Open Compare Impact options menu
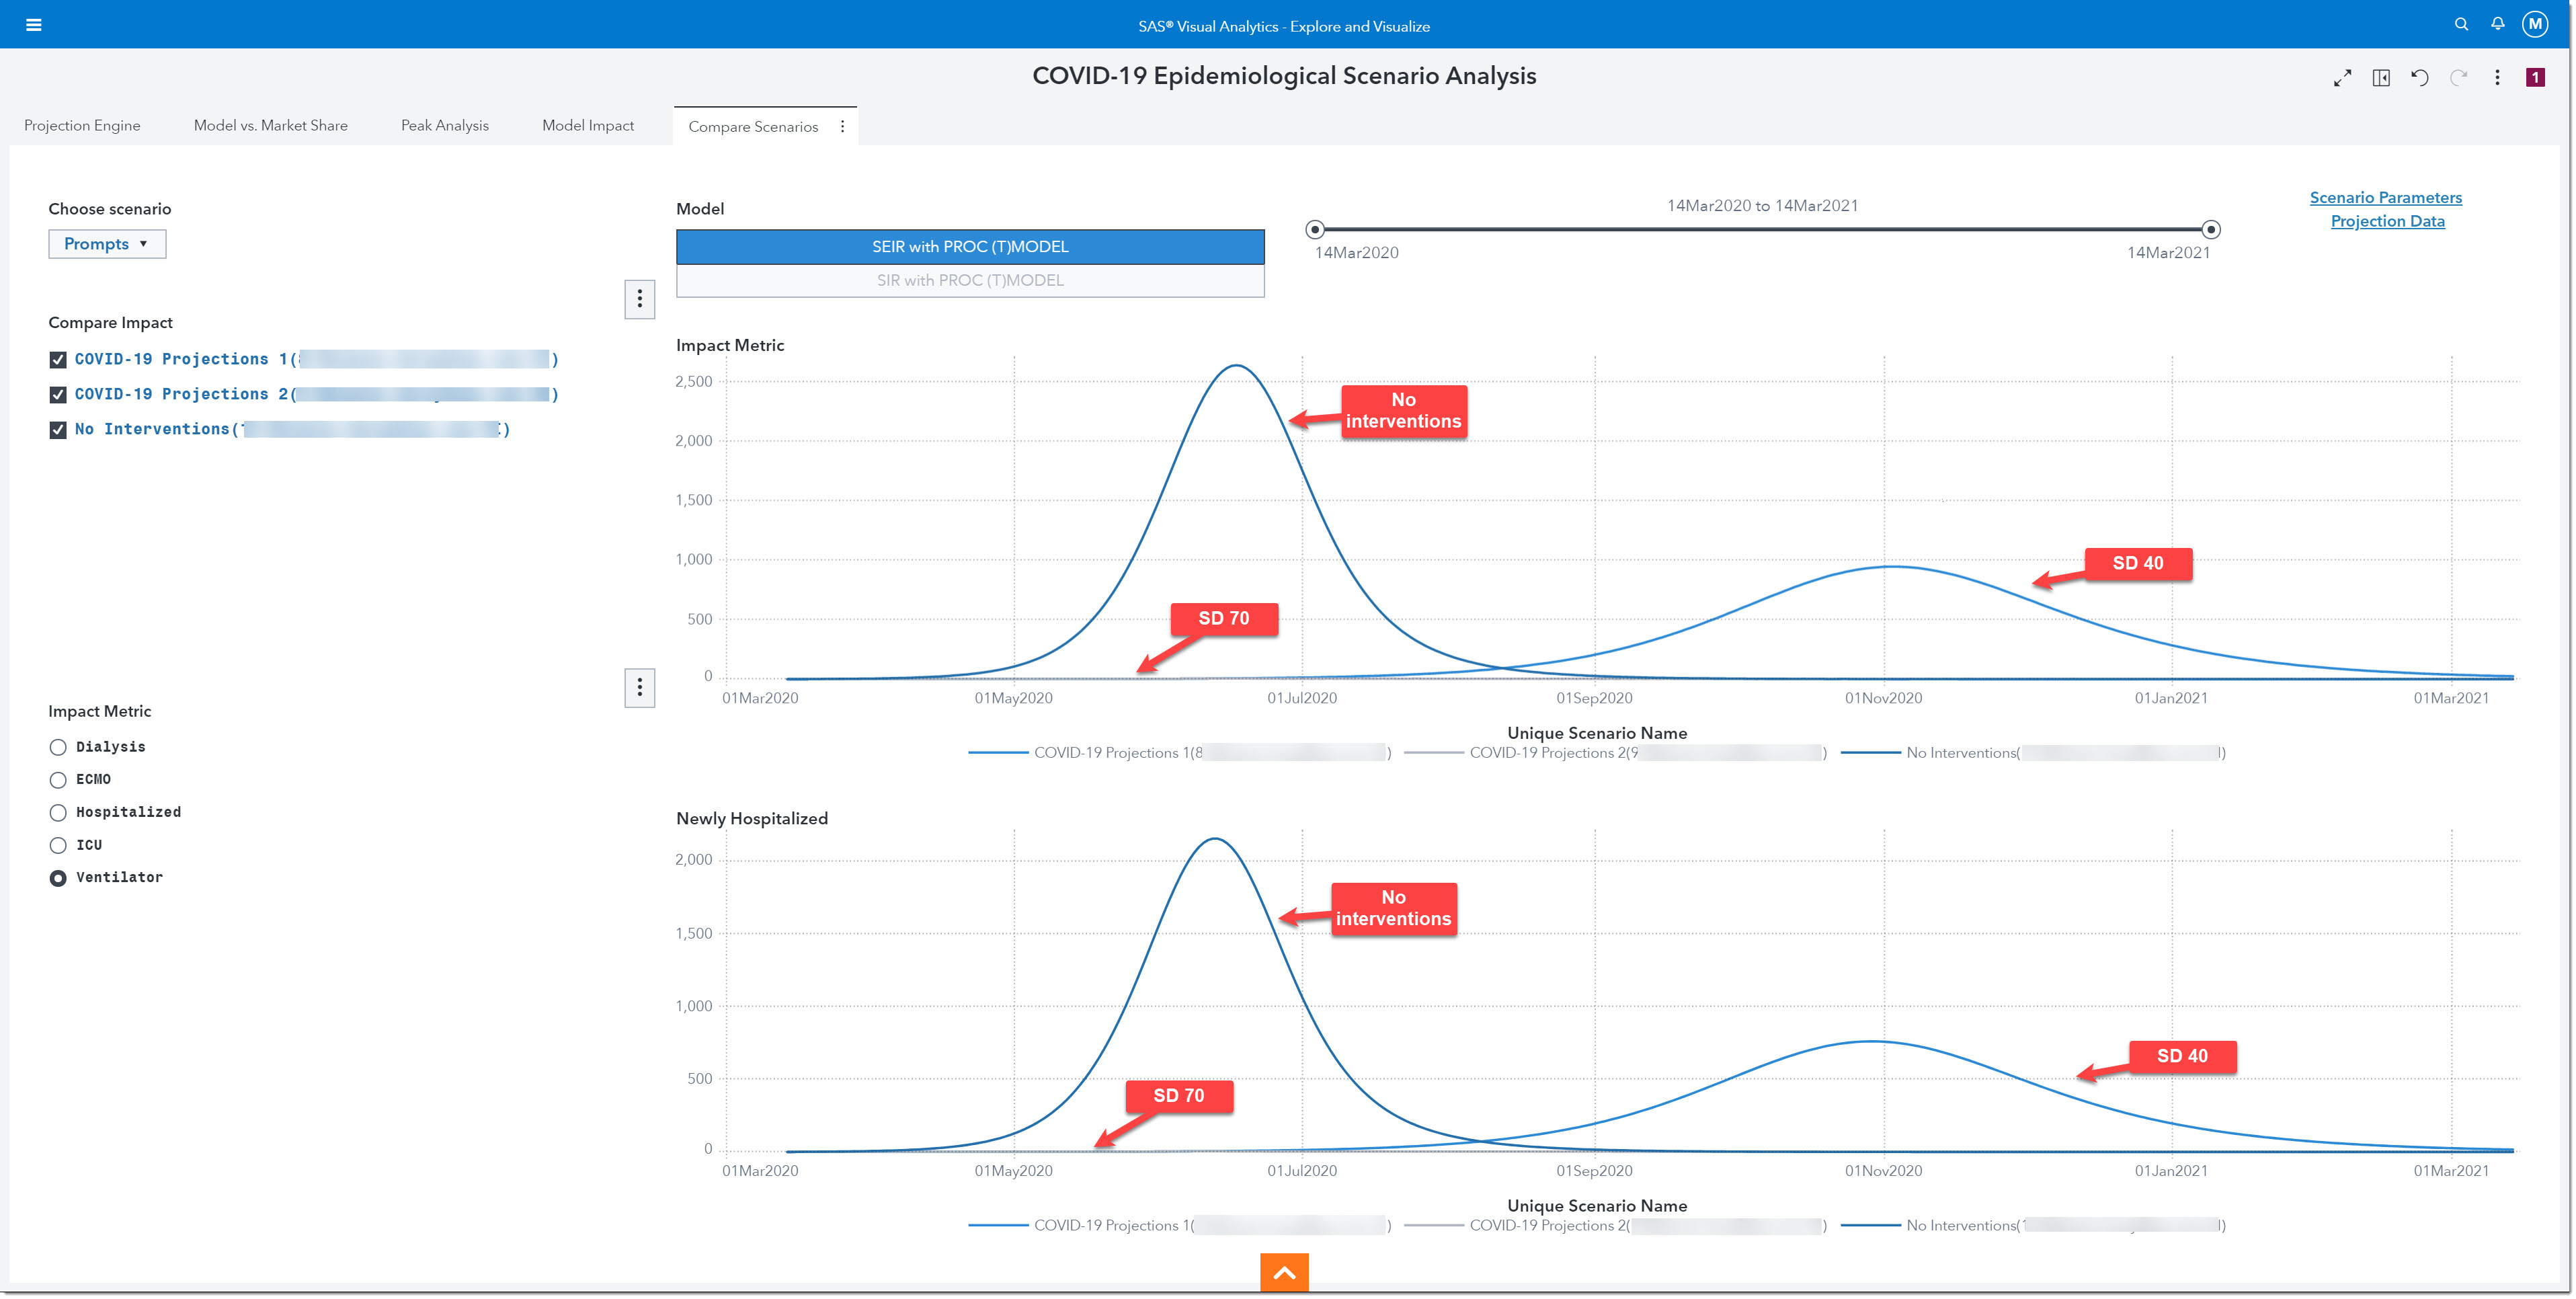Viewport: 2576px width, 1299px height. point(639,299)
